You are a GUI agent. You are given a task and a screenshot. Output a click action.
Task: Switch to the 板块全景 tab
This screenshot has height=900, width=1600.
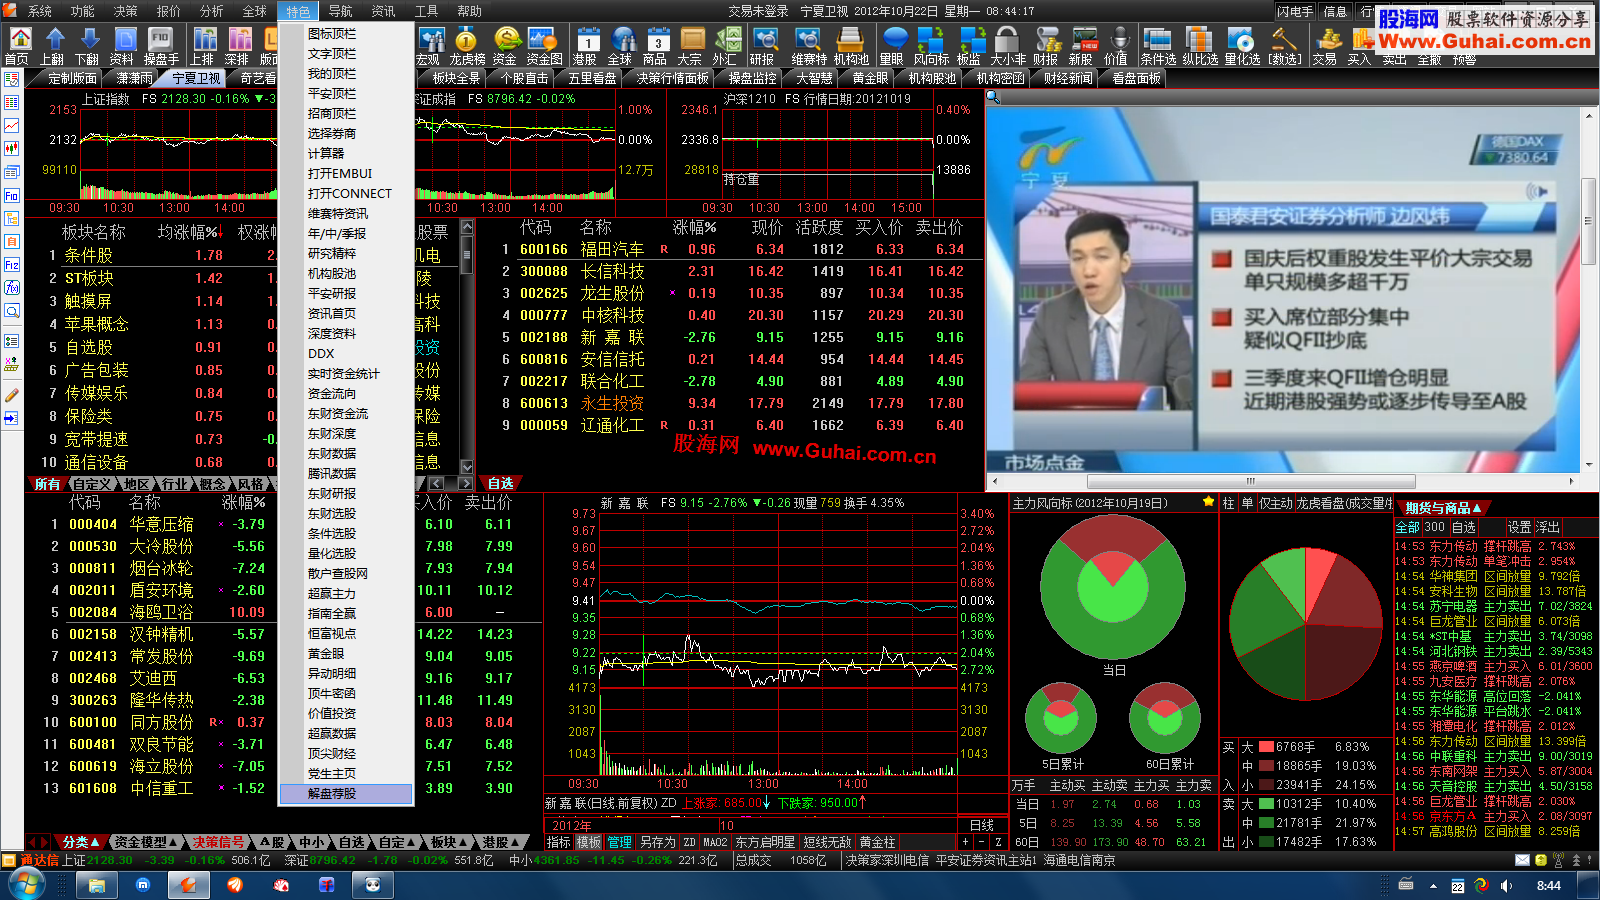pos(456,78)
